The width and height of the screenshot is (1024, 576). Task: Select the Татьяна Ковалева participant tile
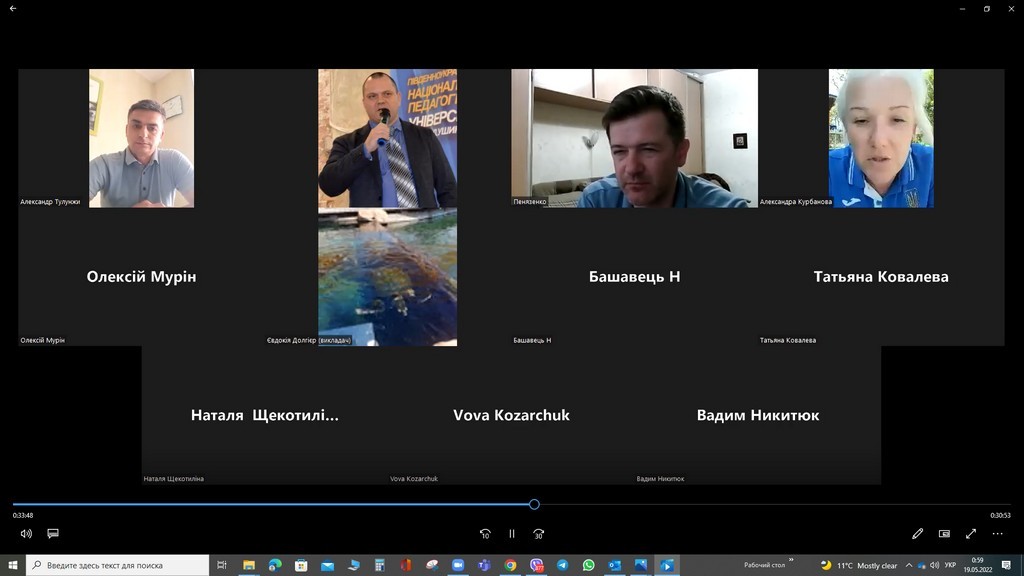pos(881,277)
